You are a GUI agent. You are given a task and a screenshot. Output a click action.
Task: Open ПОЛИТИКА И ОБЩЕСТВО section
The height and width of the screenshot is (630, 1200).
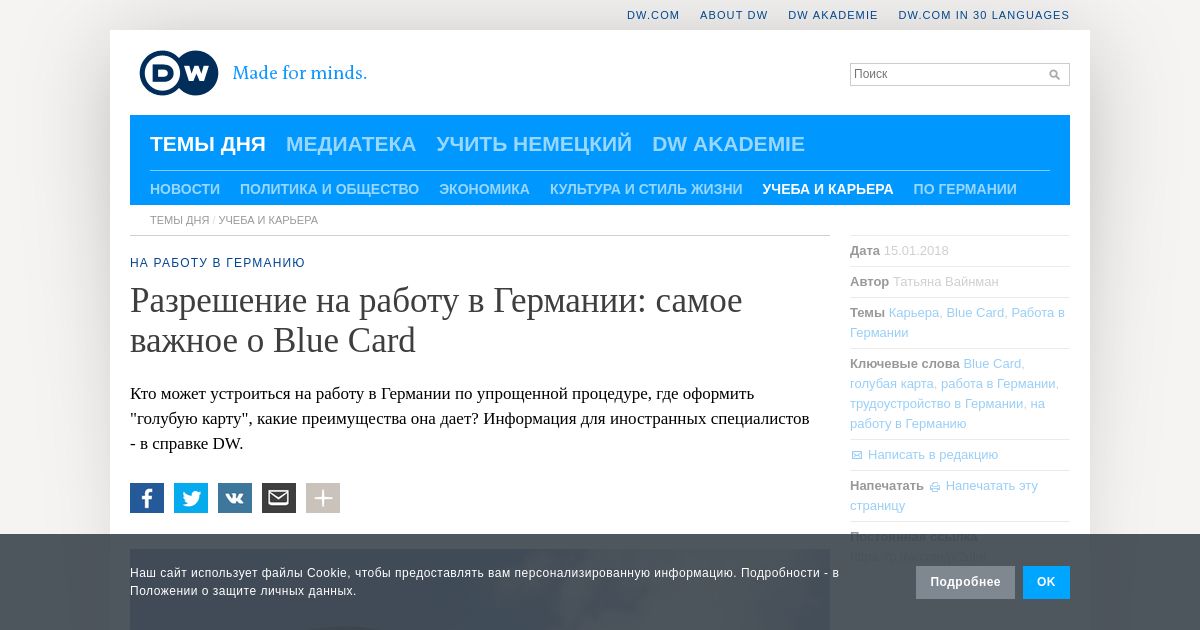329,189
